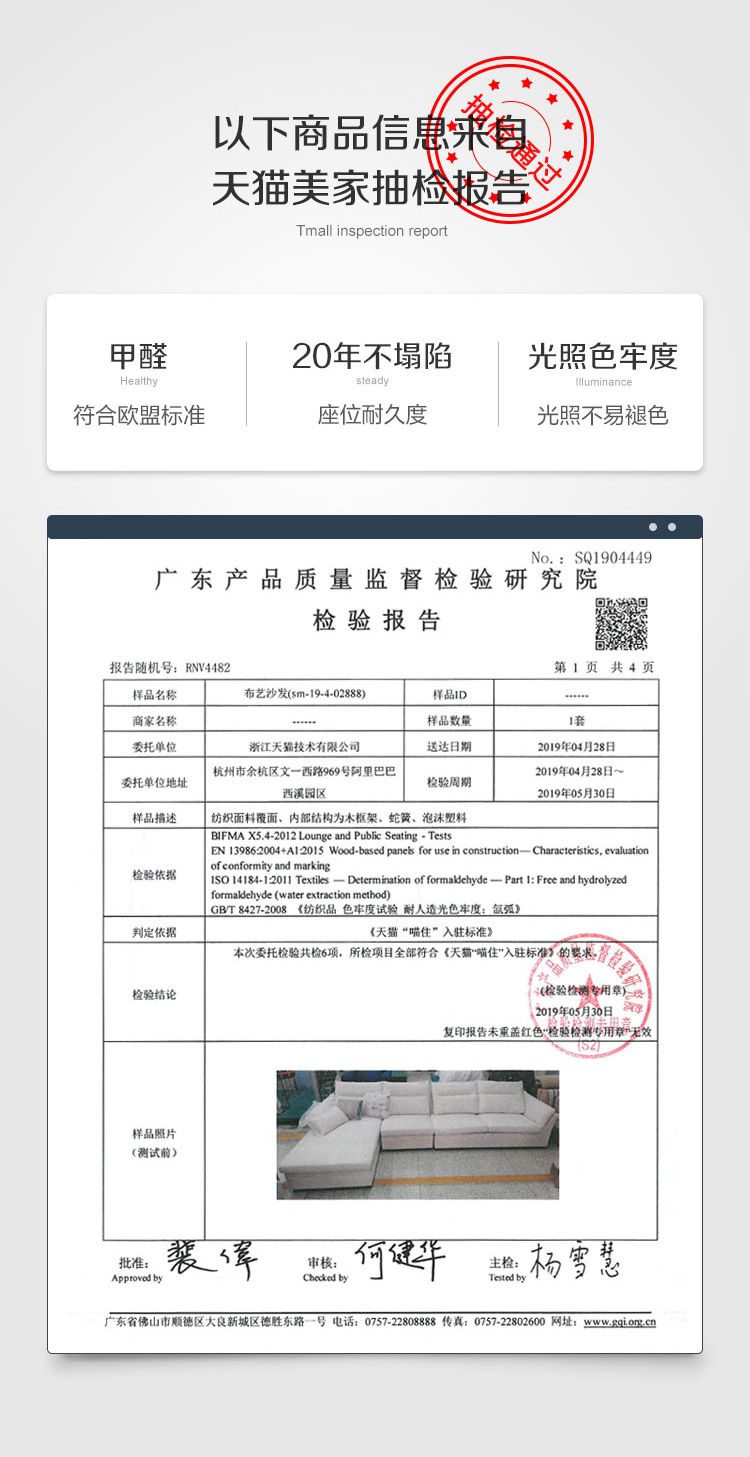750x1457 pixels.
Task: Click the 检验报告 heading
Action: (376, 620)
